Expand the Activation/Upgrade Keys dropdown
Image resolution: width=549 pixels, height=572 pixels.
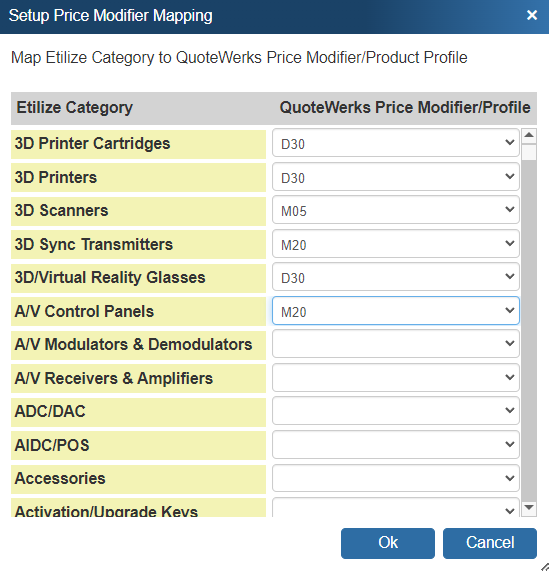[x=396, y=507]
